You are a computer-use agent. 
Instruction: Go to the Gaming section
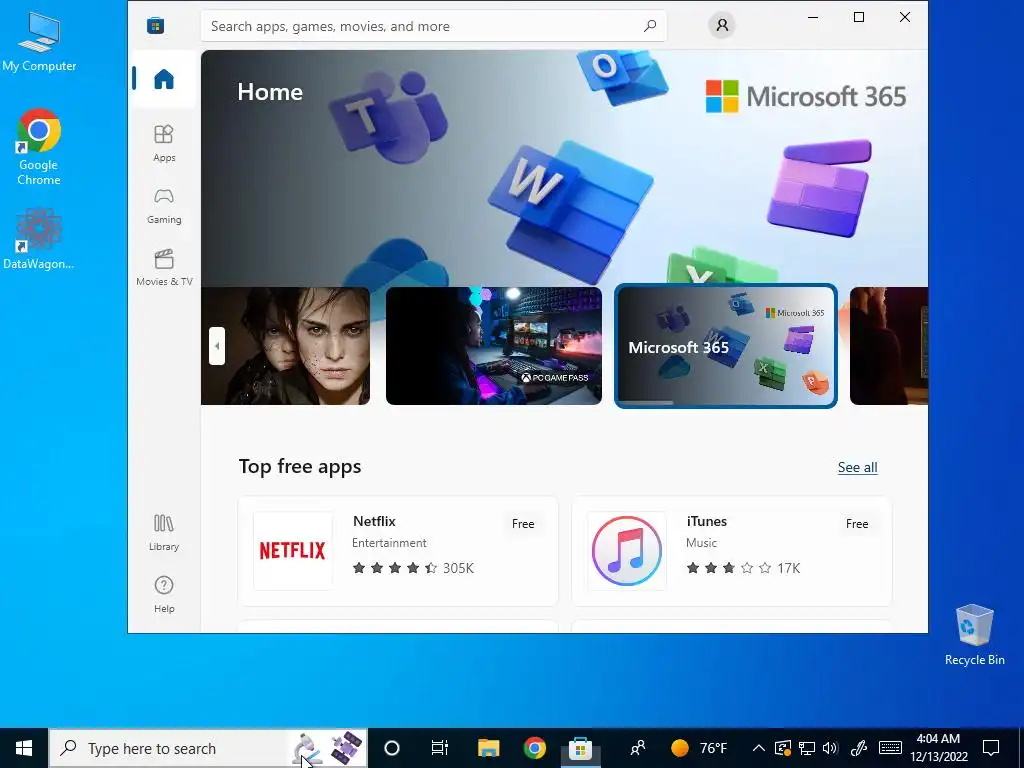(x=164, y=206)
